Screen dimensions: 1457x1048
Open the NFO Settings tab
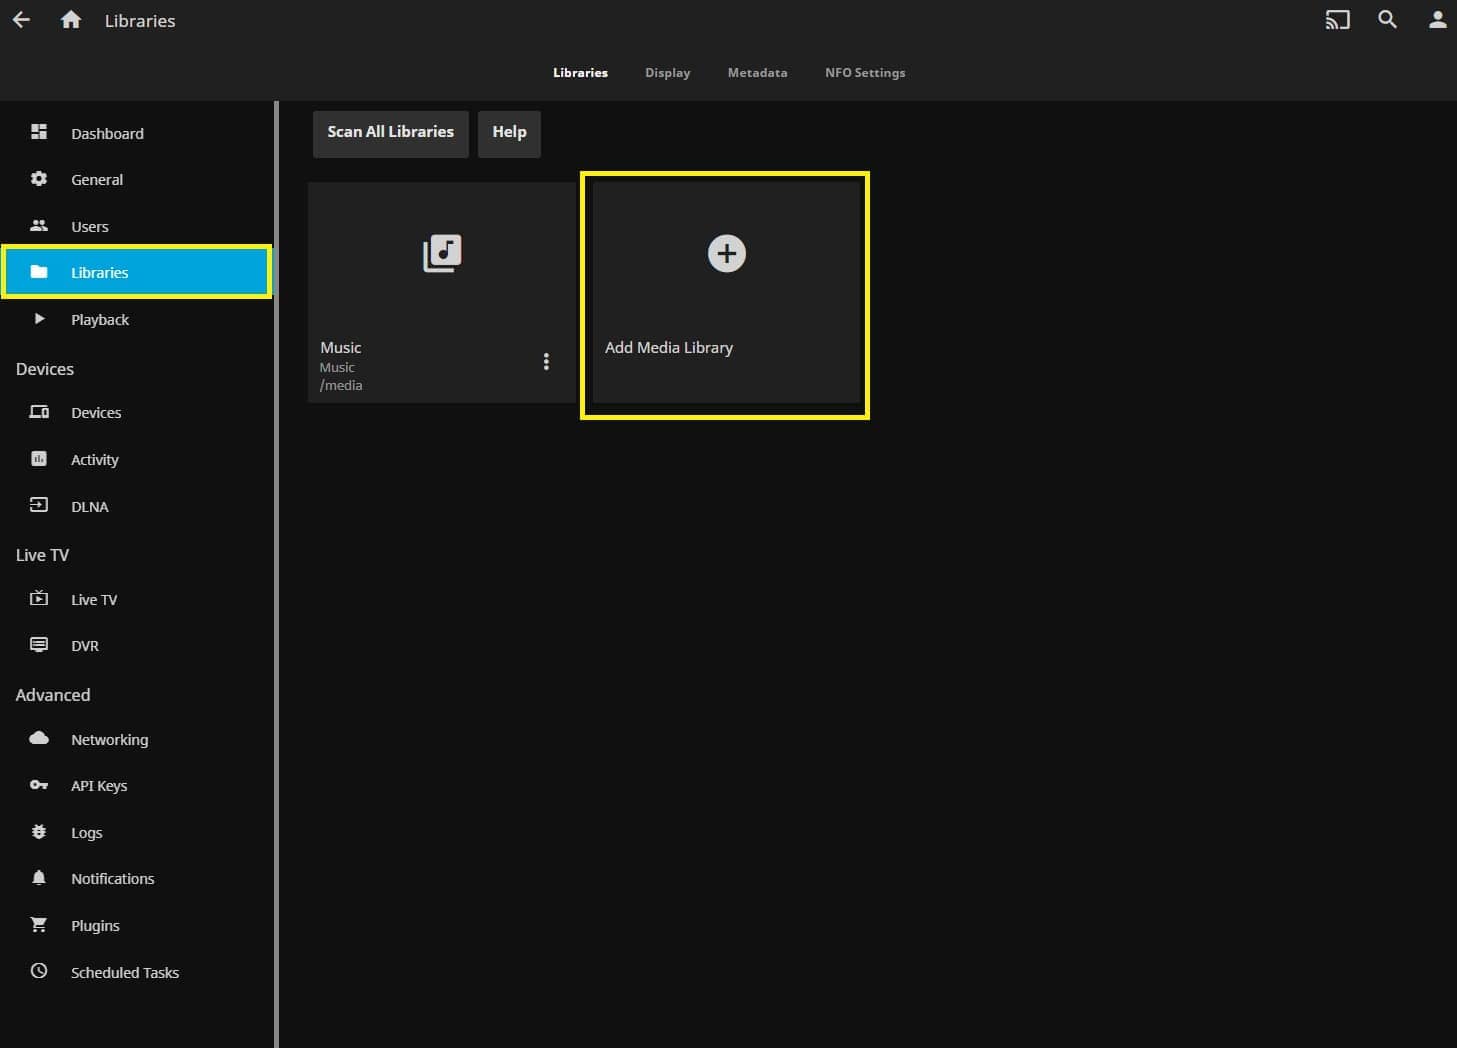click(x=864, y=73)
